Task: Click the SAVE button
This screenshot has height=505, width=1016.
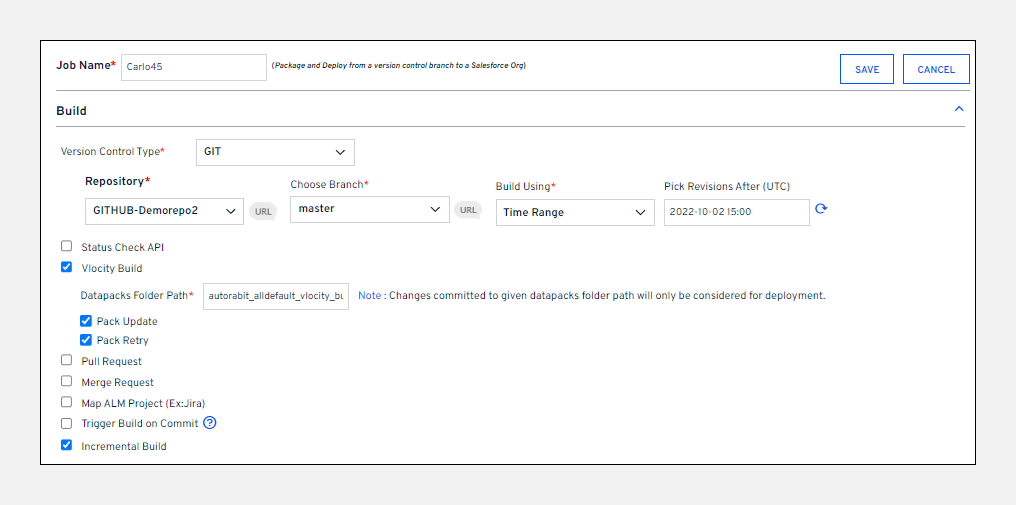Action: 867,69
